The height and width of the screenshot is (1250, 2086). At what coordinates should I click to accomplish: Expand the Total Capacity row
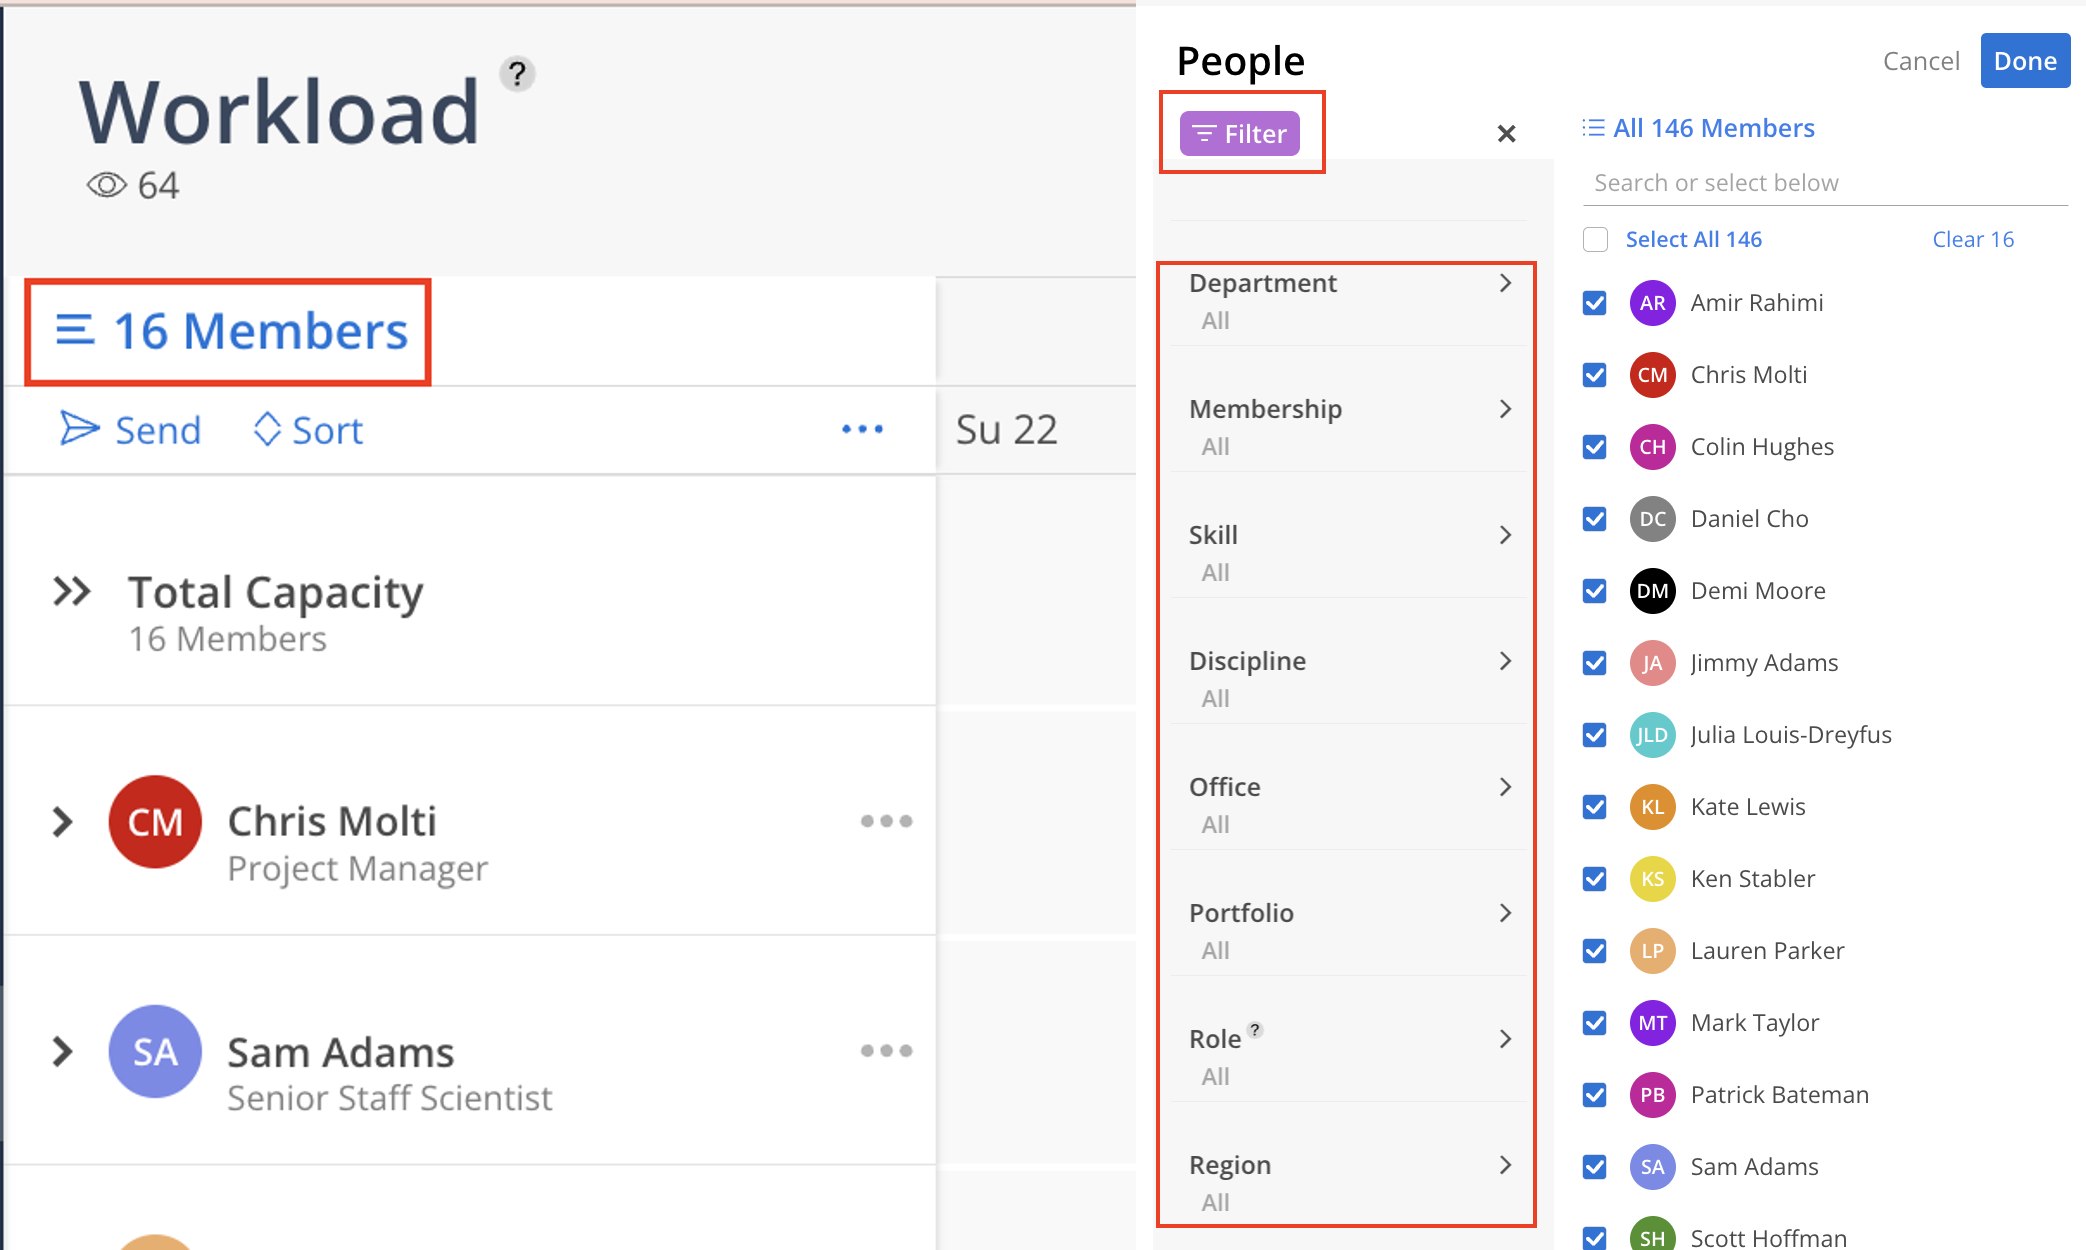point(72,592)
